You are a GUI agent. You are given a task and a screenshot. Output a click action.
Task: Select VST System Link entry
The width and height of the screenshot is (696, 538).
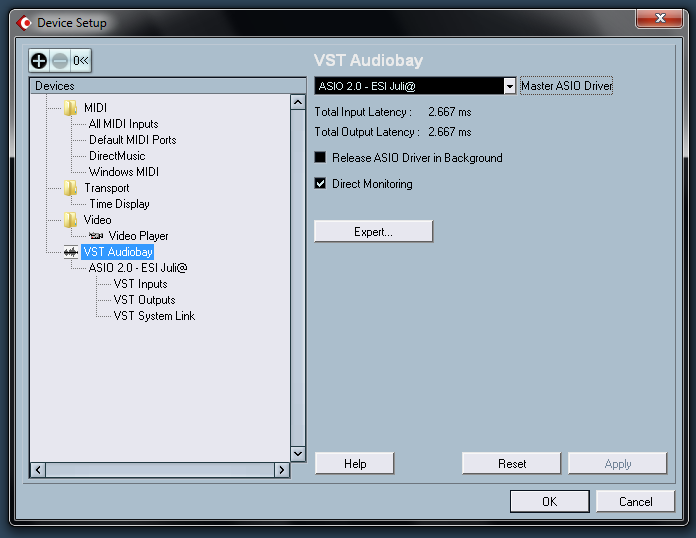[x=154, y=316]
